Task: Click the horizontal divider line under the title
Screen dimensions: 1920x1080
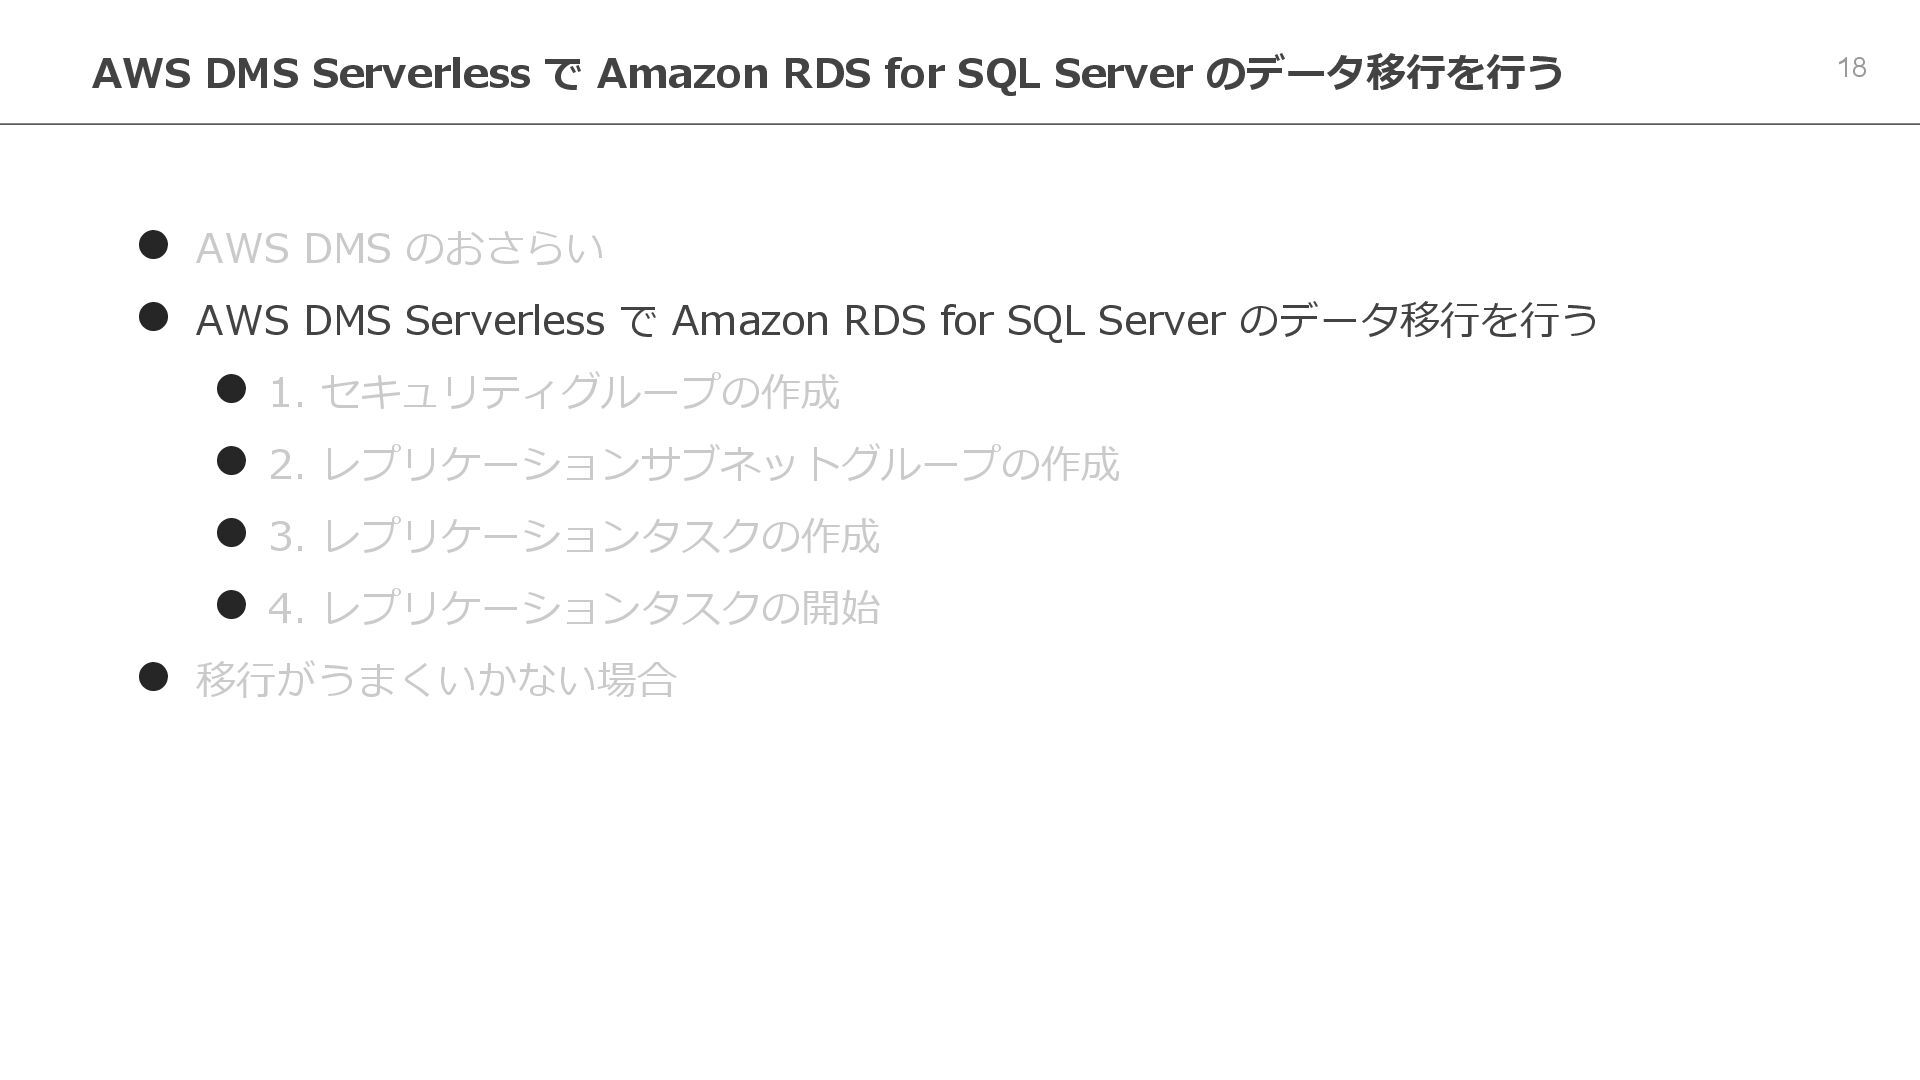Action: click(x=960, y=124)
